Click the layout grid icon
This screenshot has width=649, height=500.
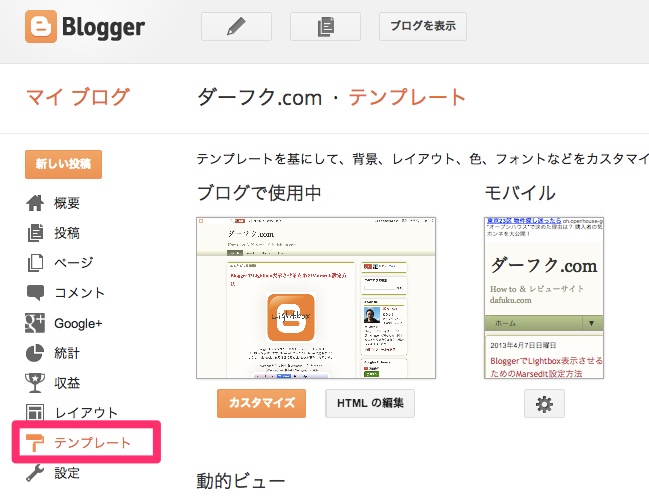pos(35,413)
